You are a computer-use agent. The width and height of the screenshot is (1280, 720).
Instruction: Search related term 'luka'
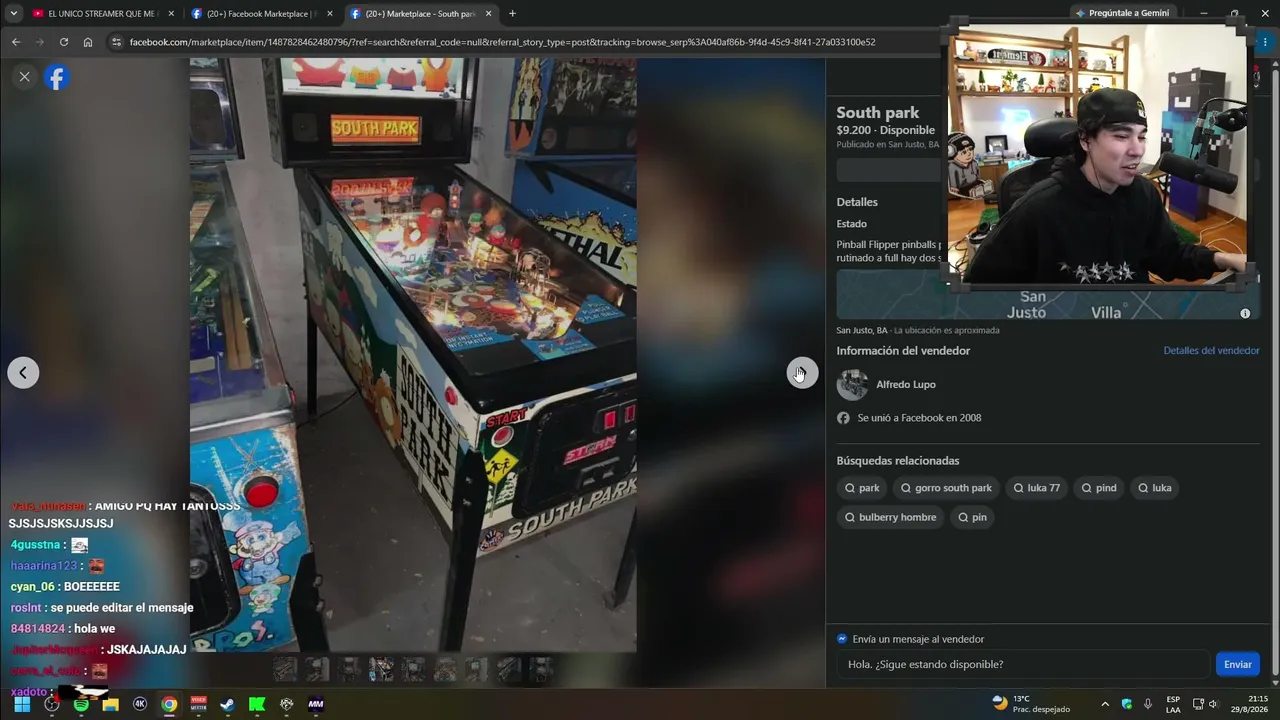point(1154,488)
